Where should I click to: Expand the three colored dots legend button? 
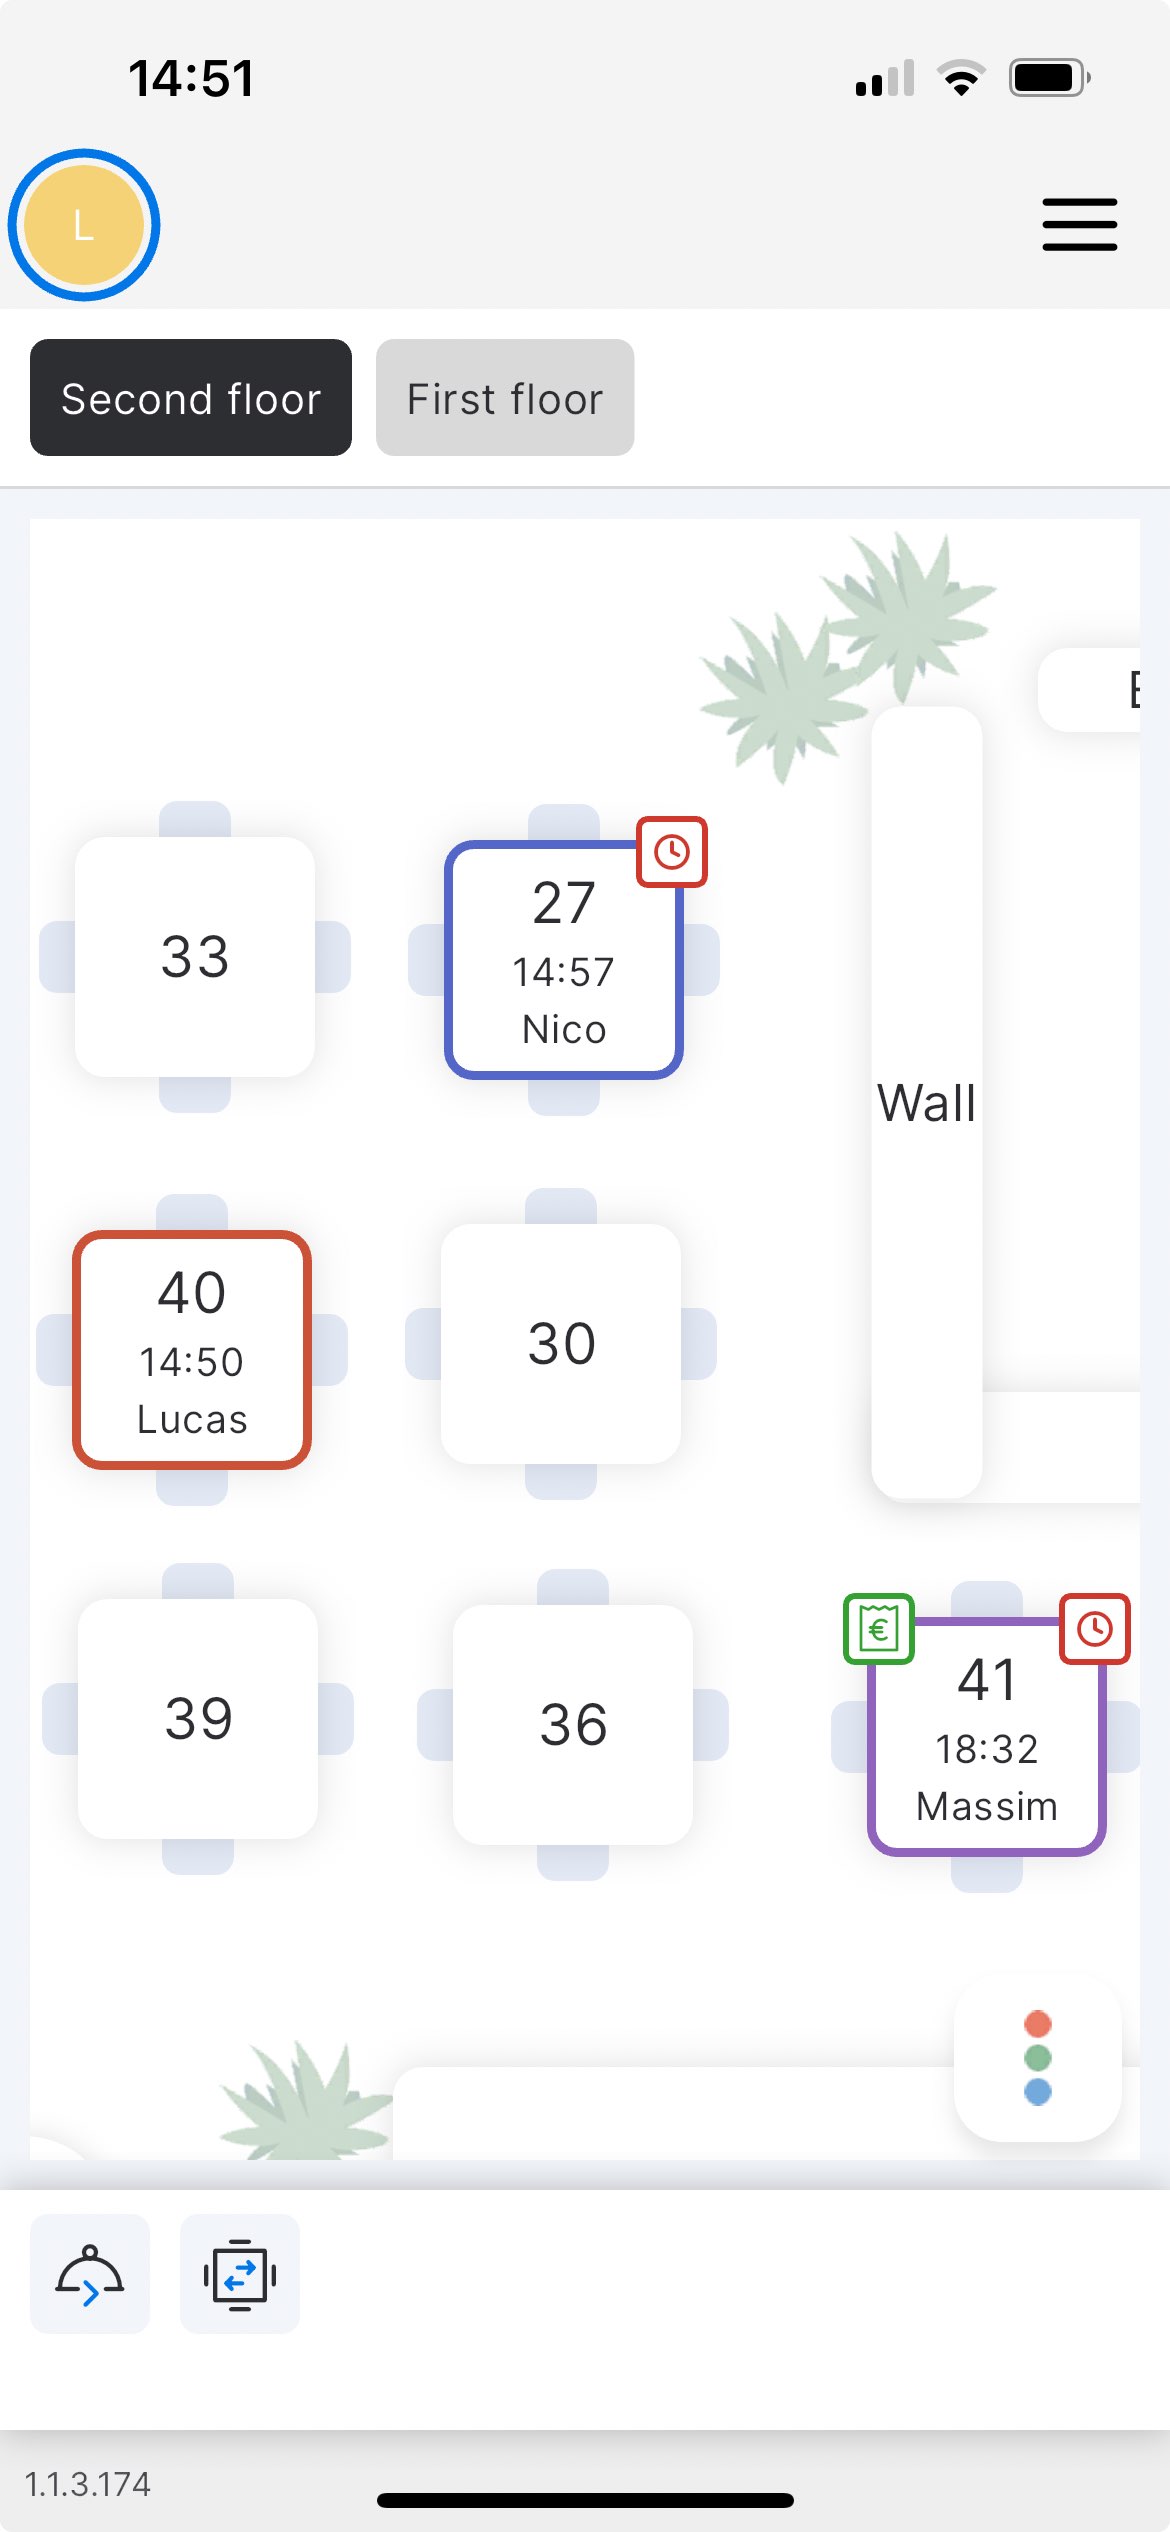[x=1038, y=2057]
